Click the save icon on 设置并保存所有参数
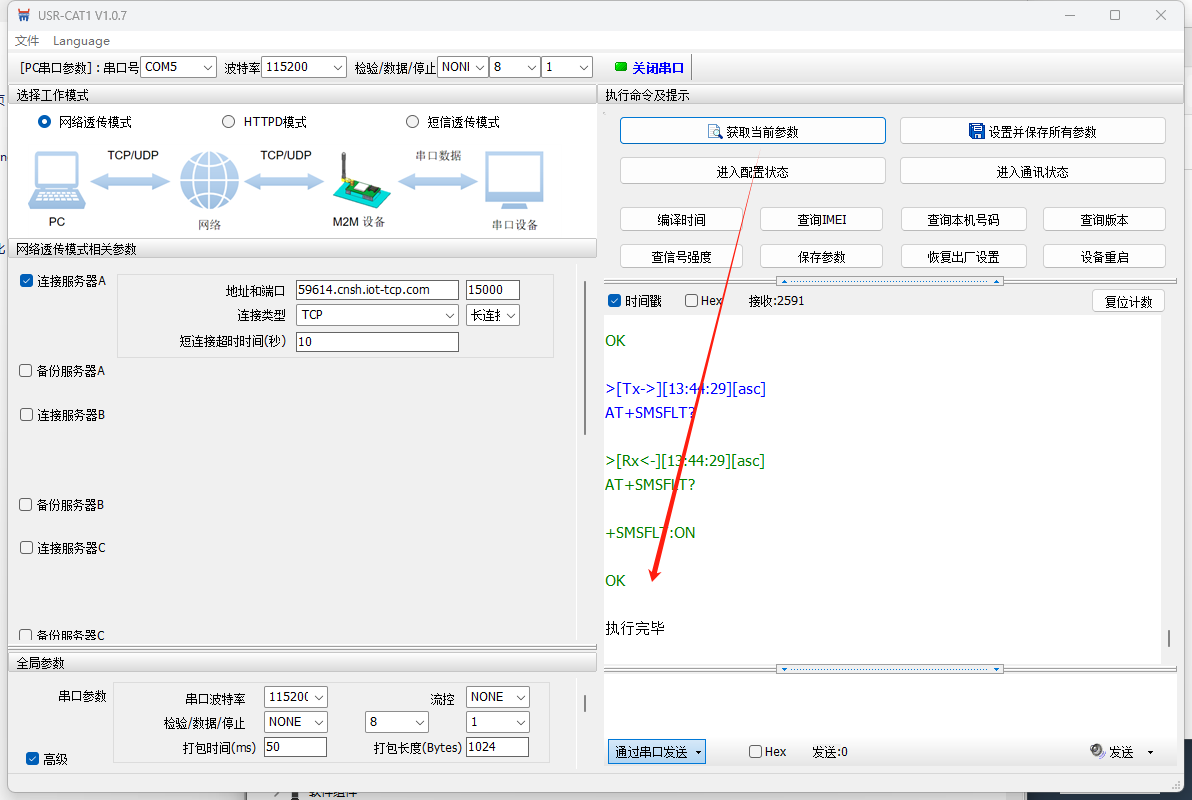This screenshot has width=1192, height=800. click(x=977, y=131)
